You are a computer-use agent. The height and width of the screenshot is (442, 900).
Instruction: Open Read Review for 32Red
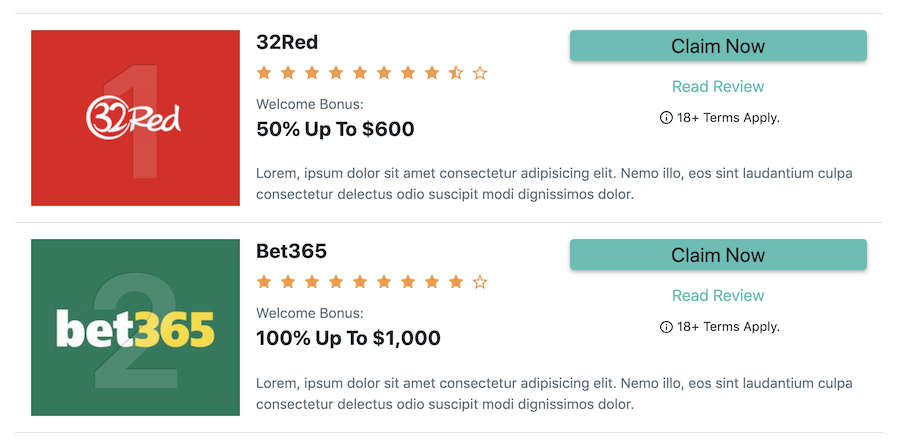pos(718,87)
